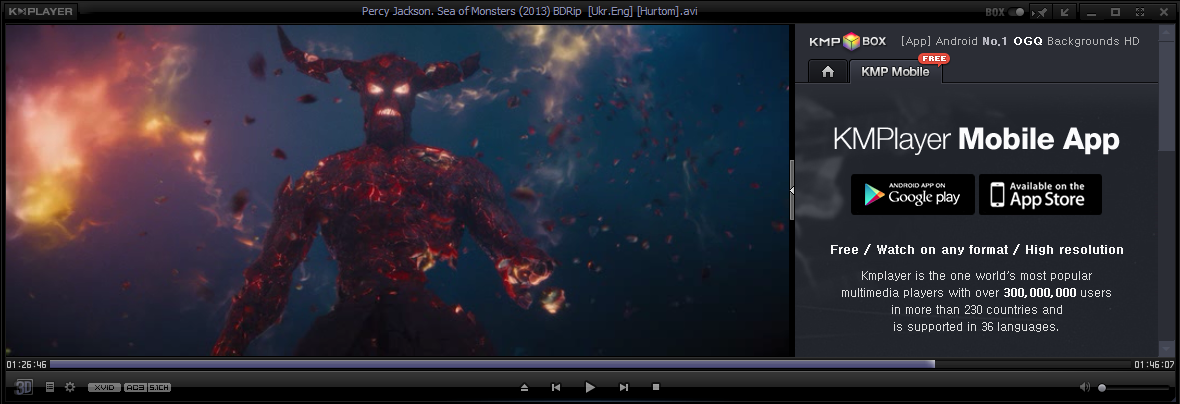Open the playlist editor icon
The image size is (1180, 404).
pos(50,387)
